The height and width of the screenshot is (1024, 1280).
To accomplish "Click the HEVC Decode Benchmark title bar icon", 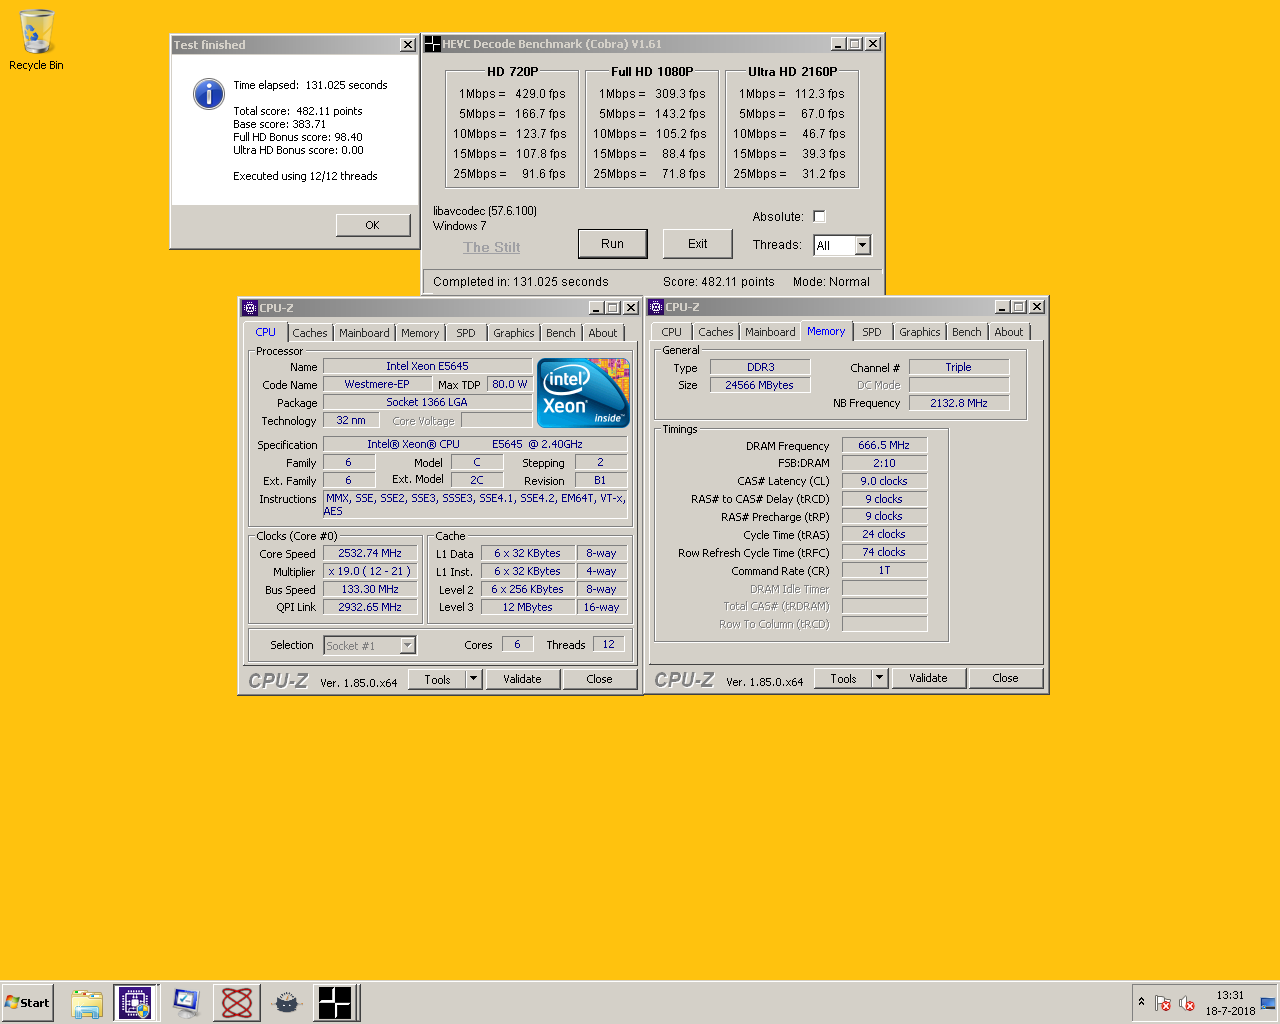I will click(433, 44).
